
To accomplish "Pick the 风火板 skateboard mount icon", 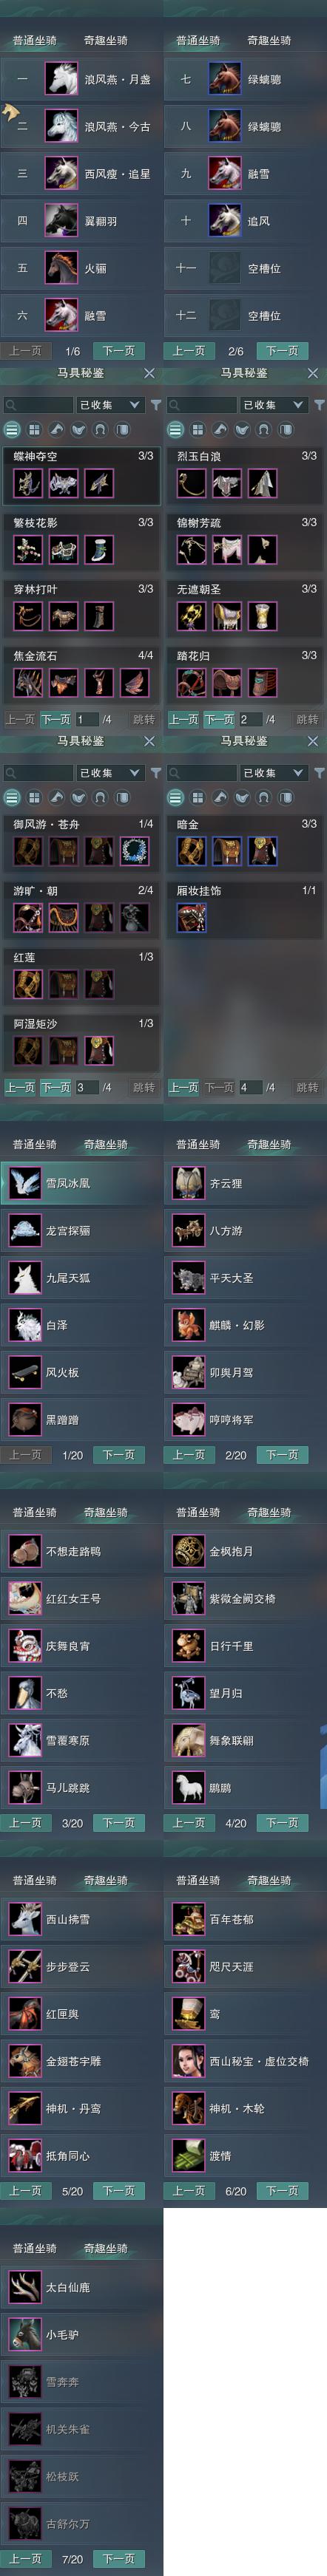I will click(x=24, y=1372).
